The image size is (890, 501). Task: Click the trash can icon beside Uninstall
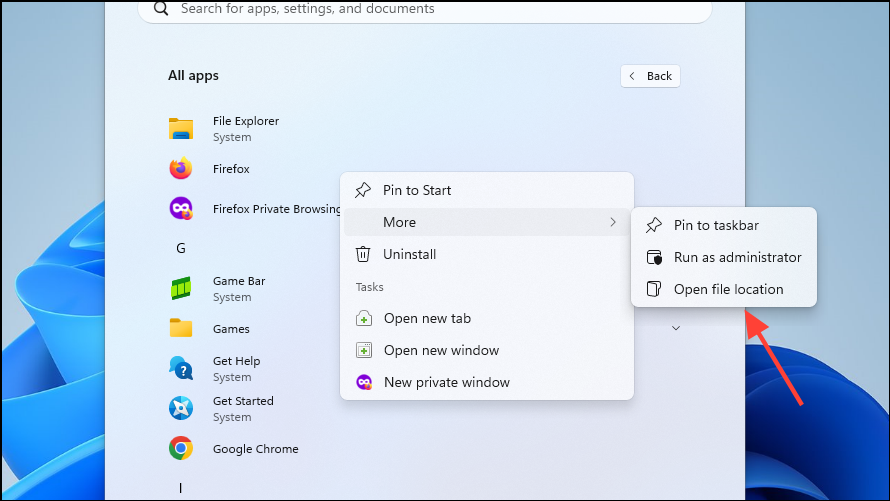point(363,254)
